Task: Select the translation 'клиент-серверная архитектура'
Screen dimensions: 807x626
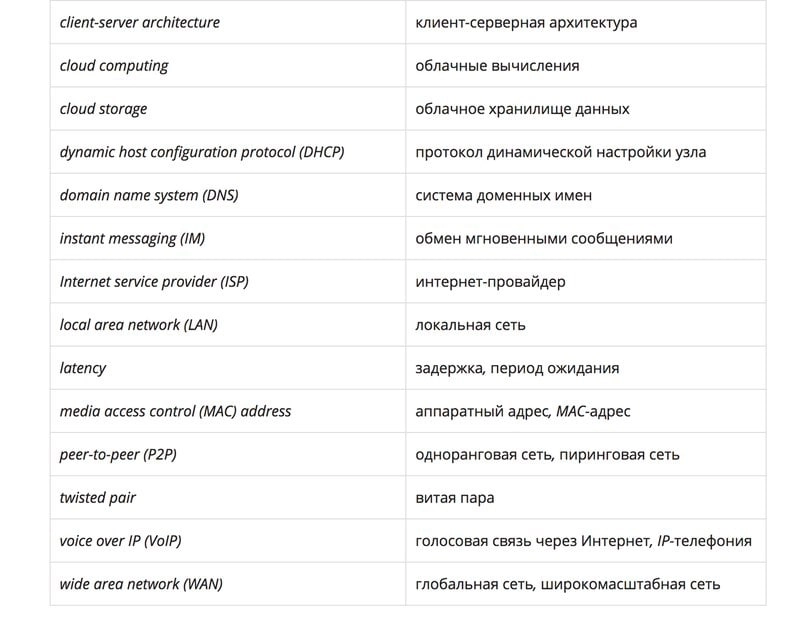Action: tap(526, 23)
